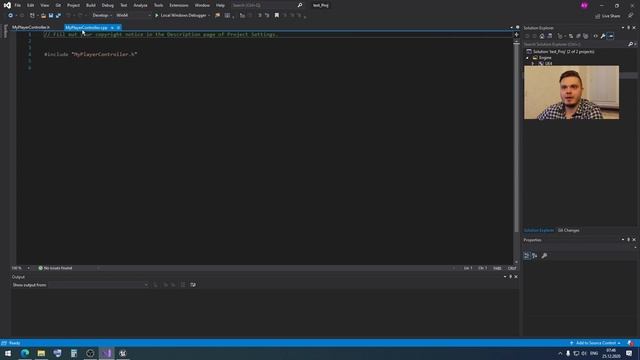Open the debugger target dropdown arrow
The height and width of the screenshot is (360, 640).
click(209, 16)
